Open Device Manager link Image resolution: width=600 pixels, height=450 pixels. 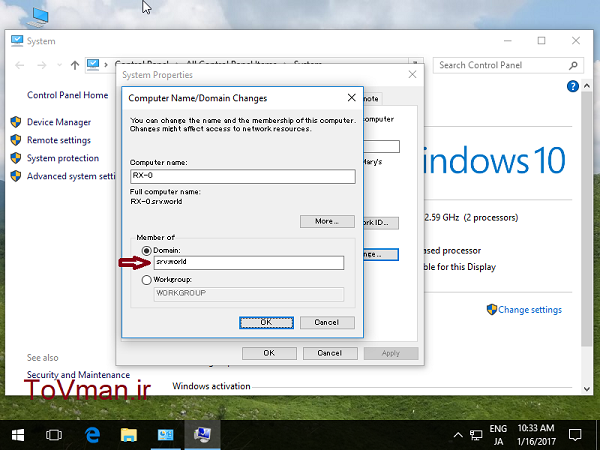(59, 122)
